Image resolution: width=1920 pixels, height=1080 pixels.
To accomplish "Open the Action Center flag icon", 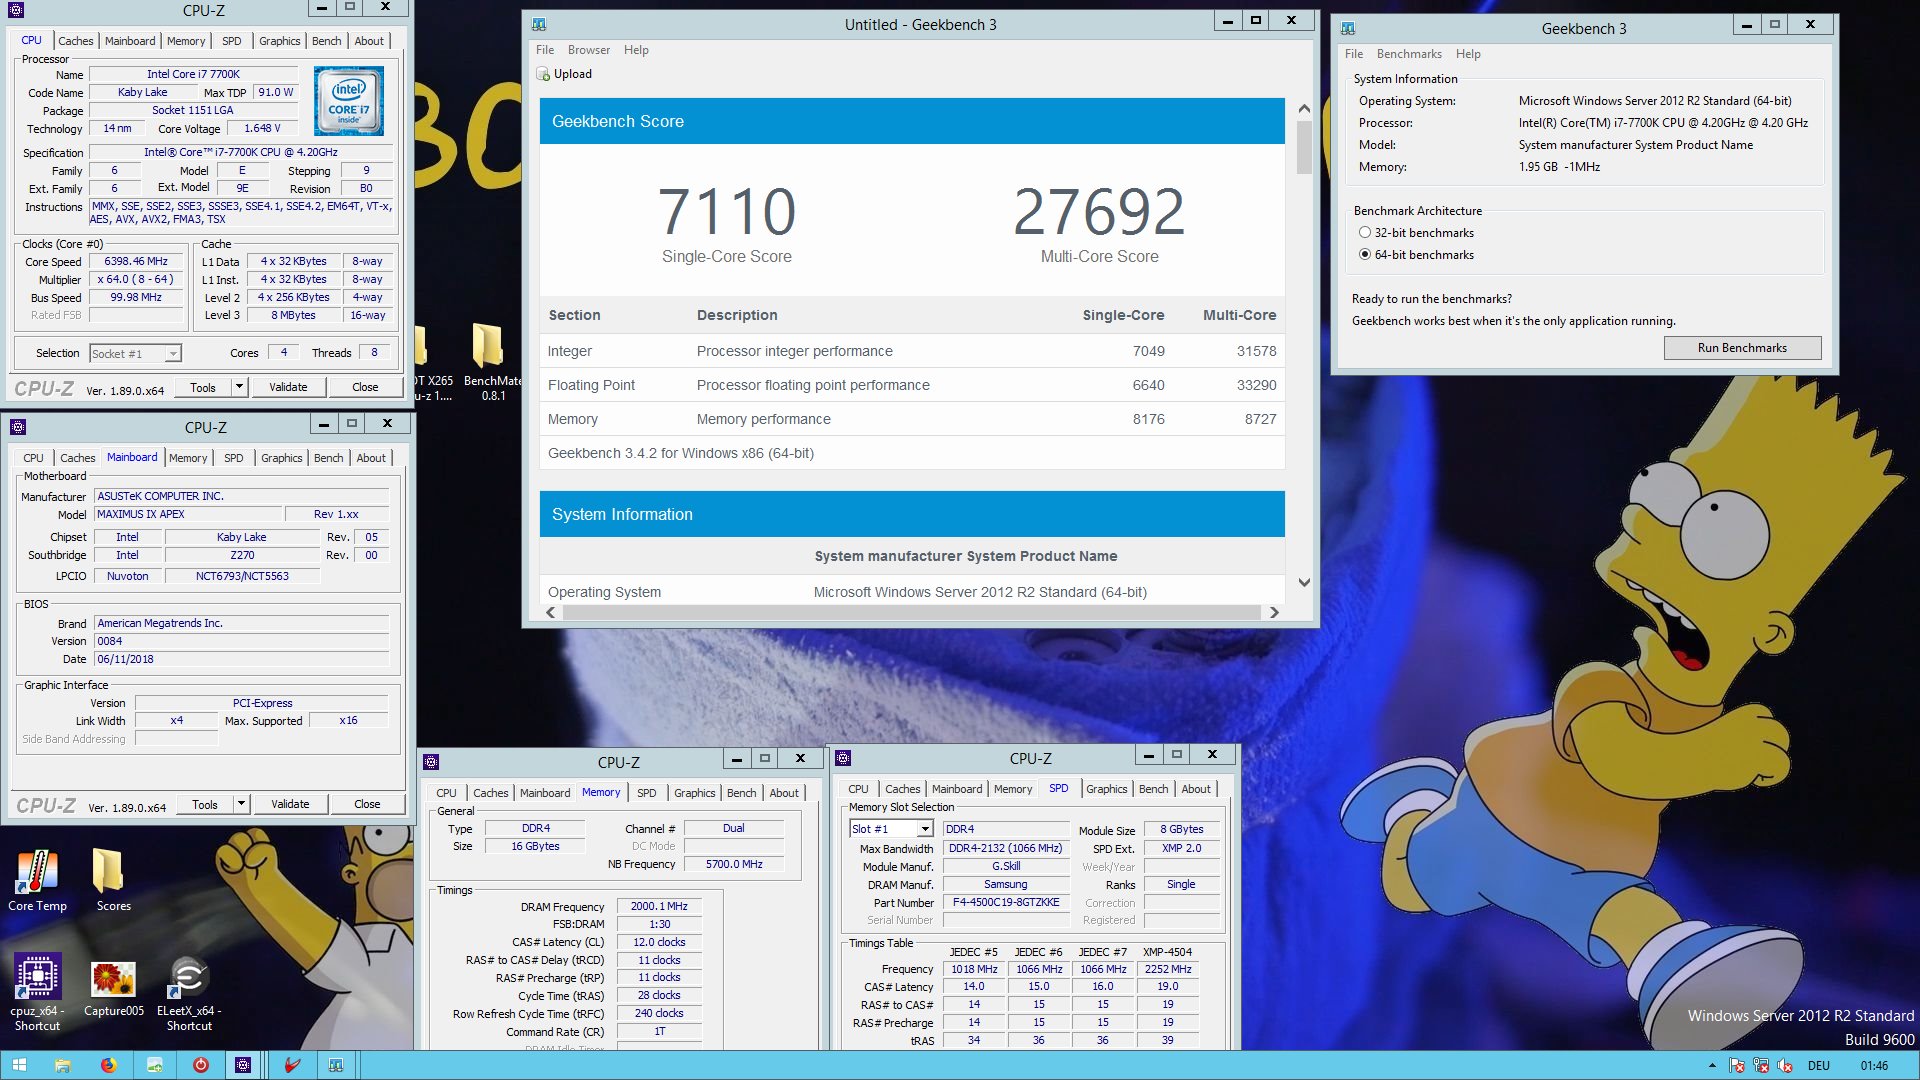I will coord(1737,1066).
